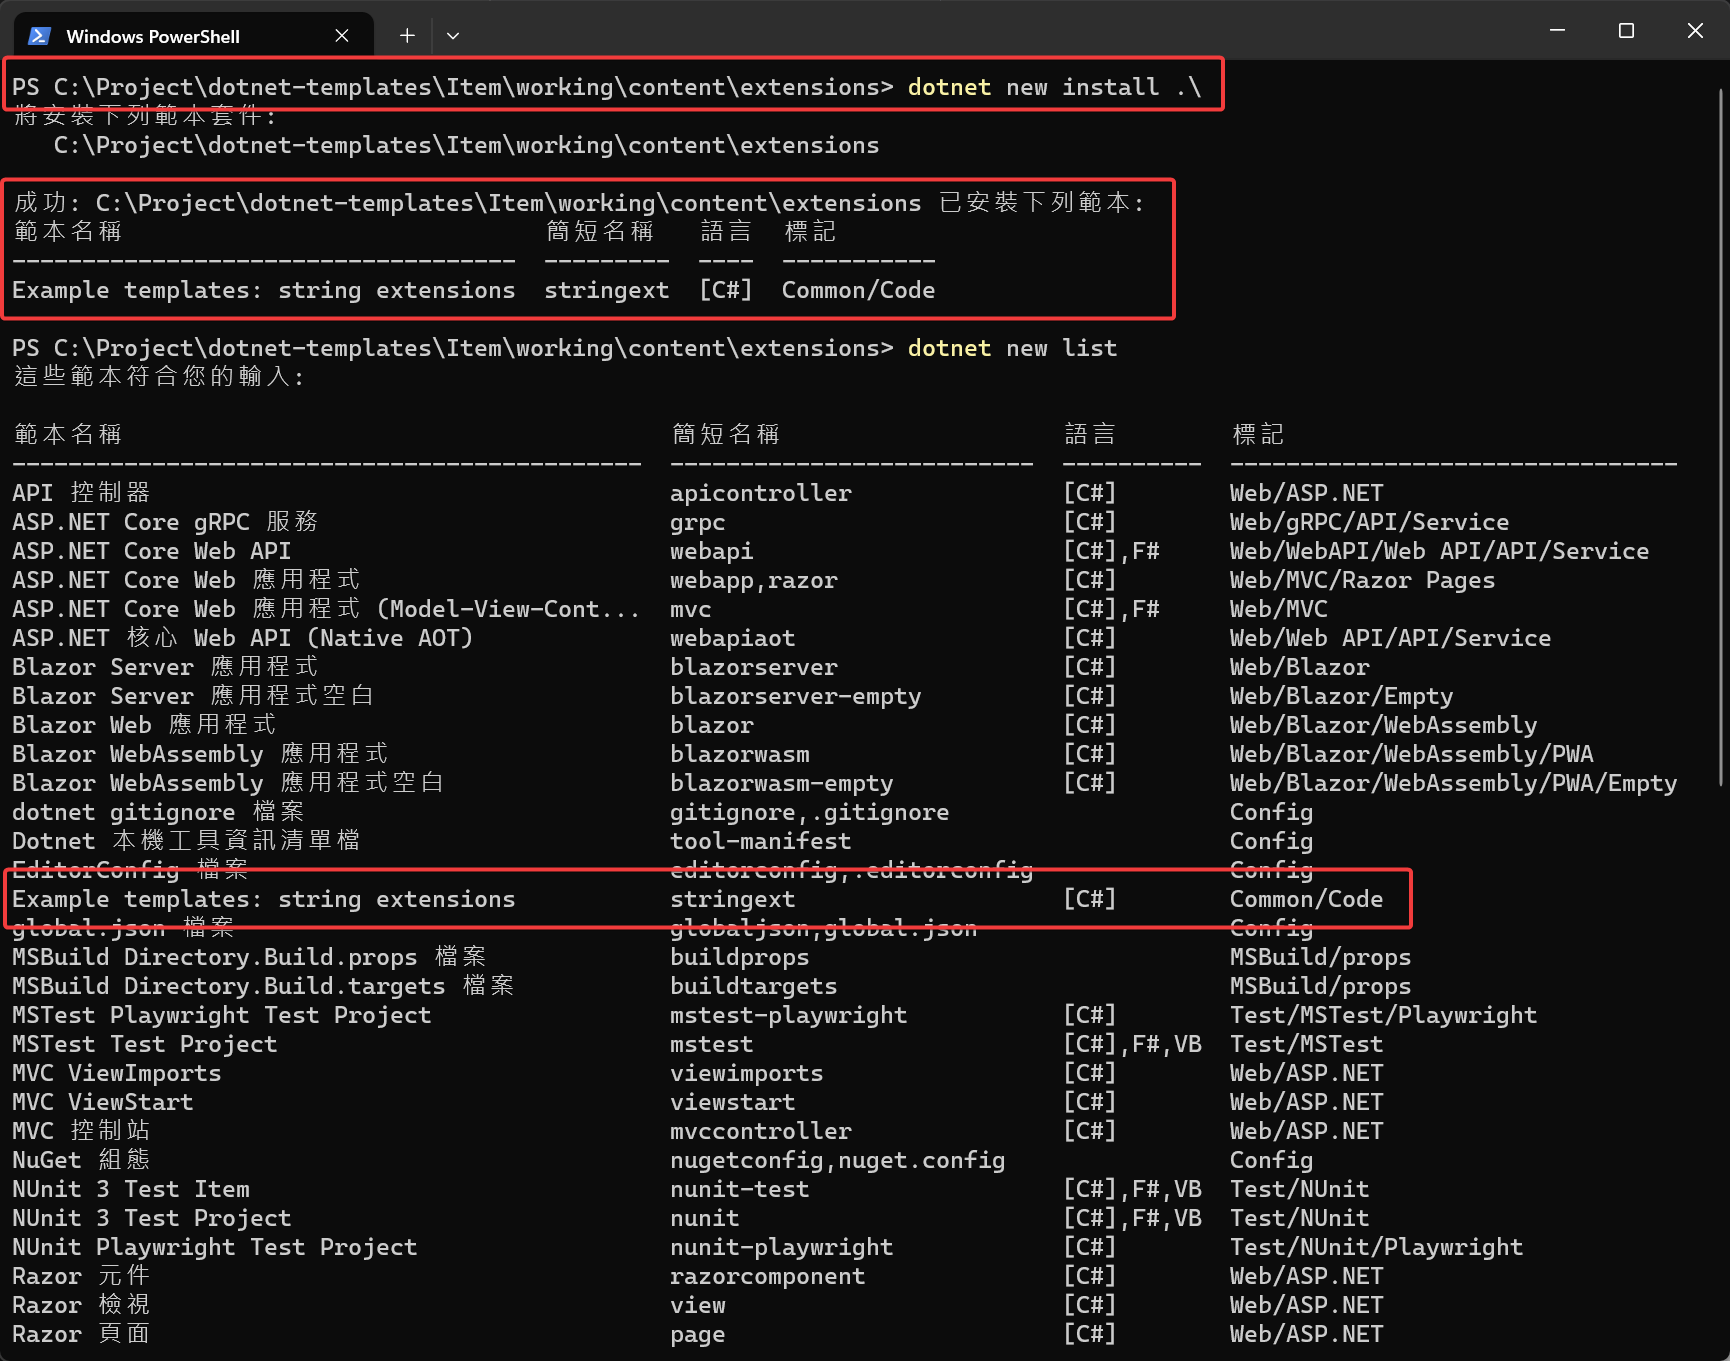Image resolution: width=1730 pixels, height=1361 pixels.
Task: Click 'MVC ViewImports' template name
Action: (x=117, y=1073)
